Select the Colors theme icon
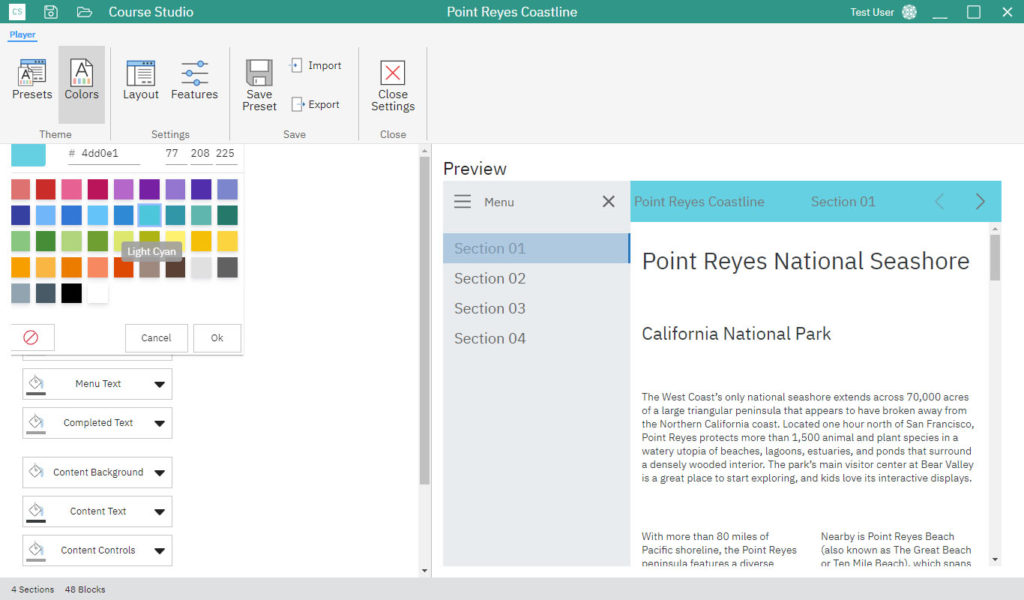This screenshot has width=1024, height=600. pyautogui.click(x=81, y=81)
